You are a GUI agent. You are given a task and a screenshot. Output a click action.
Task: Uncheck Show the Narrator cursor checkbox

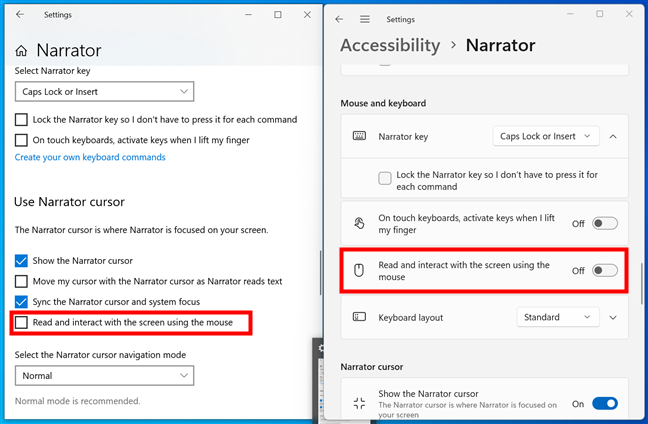point(21,261)
